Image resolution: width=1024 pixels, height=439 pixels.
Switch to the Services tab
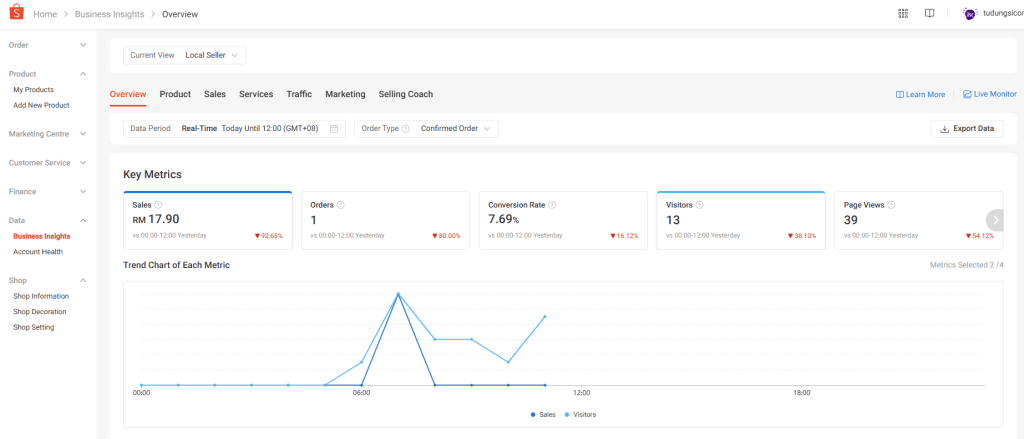[x=256, y=94]
